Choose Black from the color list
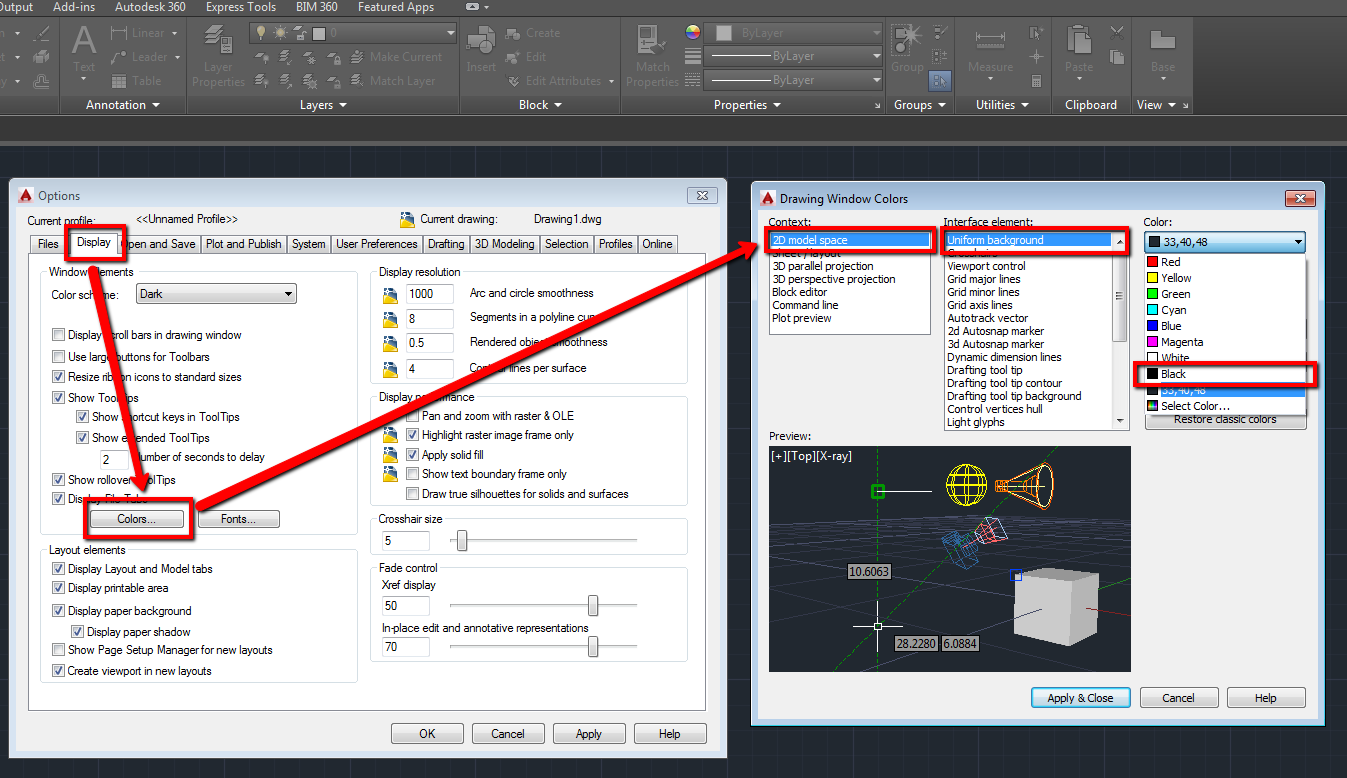Viewport: 1347px width, 778px height. pos(1225,374)
